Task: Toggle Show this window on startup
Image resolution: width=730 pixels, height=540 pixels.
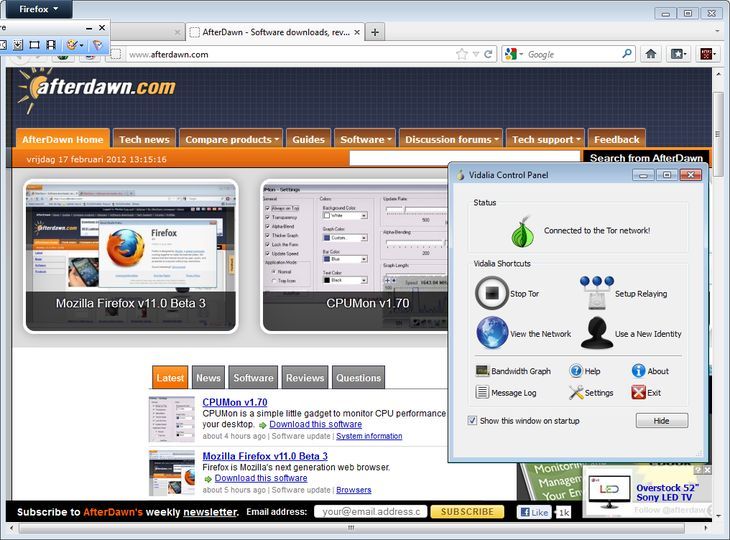Action: [x=472, y=420]
